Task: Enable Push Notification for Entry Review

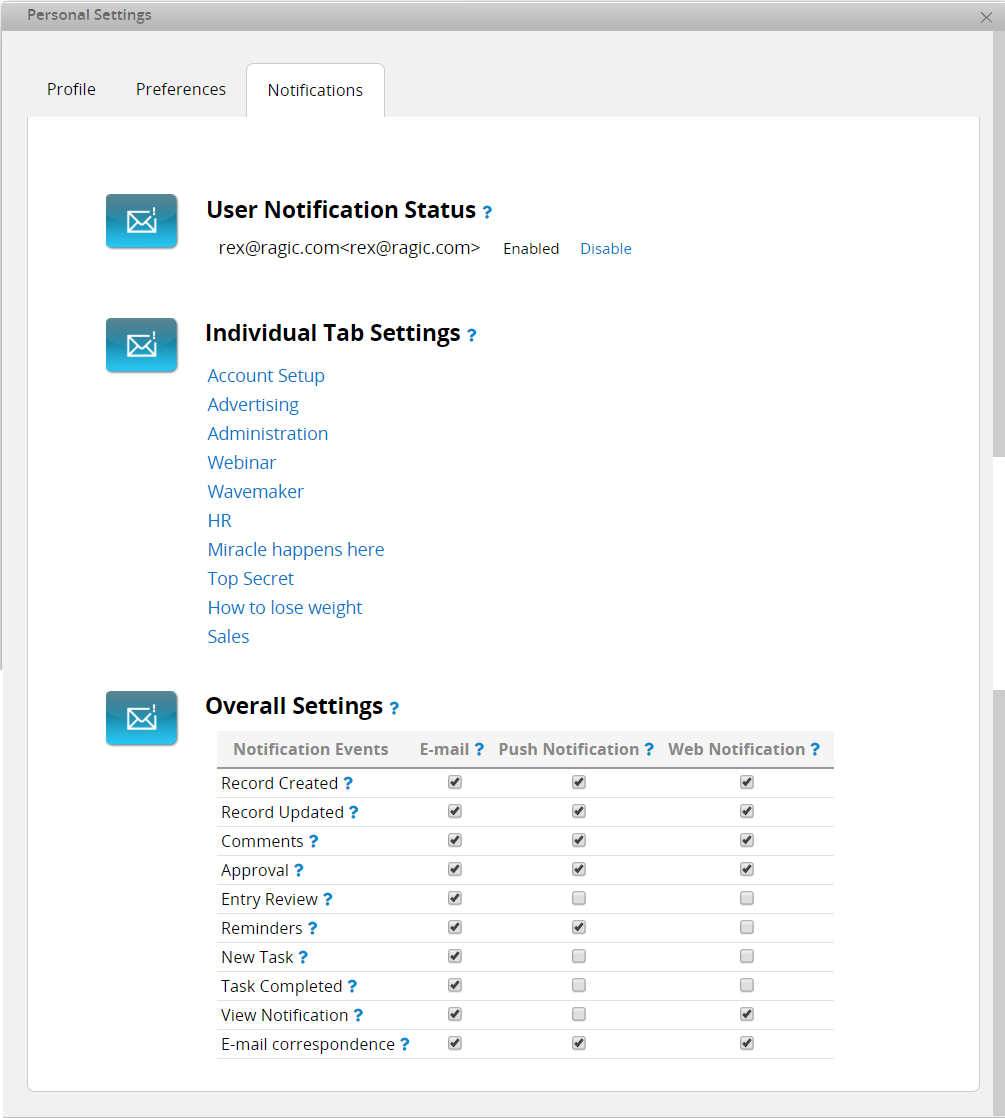Action: [579, 898]
